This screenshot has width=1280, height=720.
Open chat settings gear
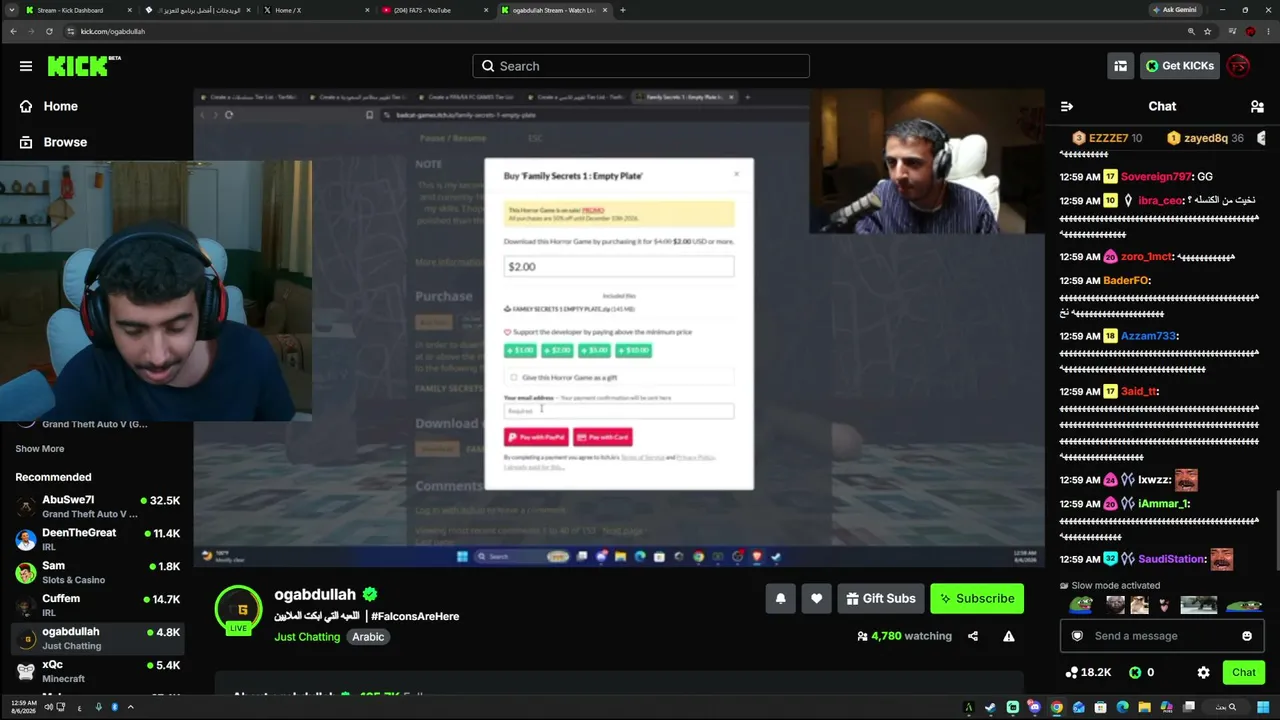1203,673
